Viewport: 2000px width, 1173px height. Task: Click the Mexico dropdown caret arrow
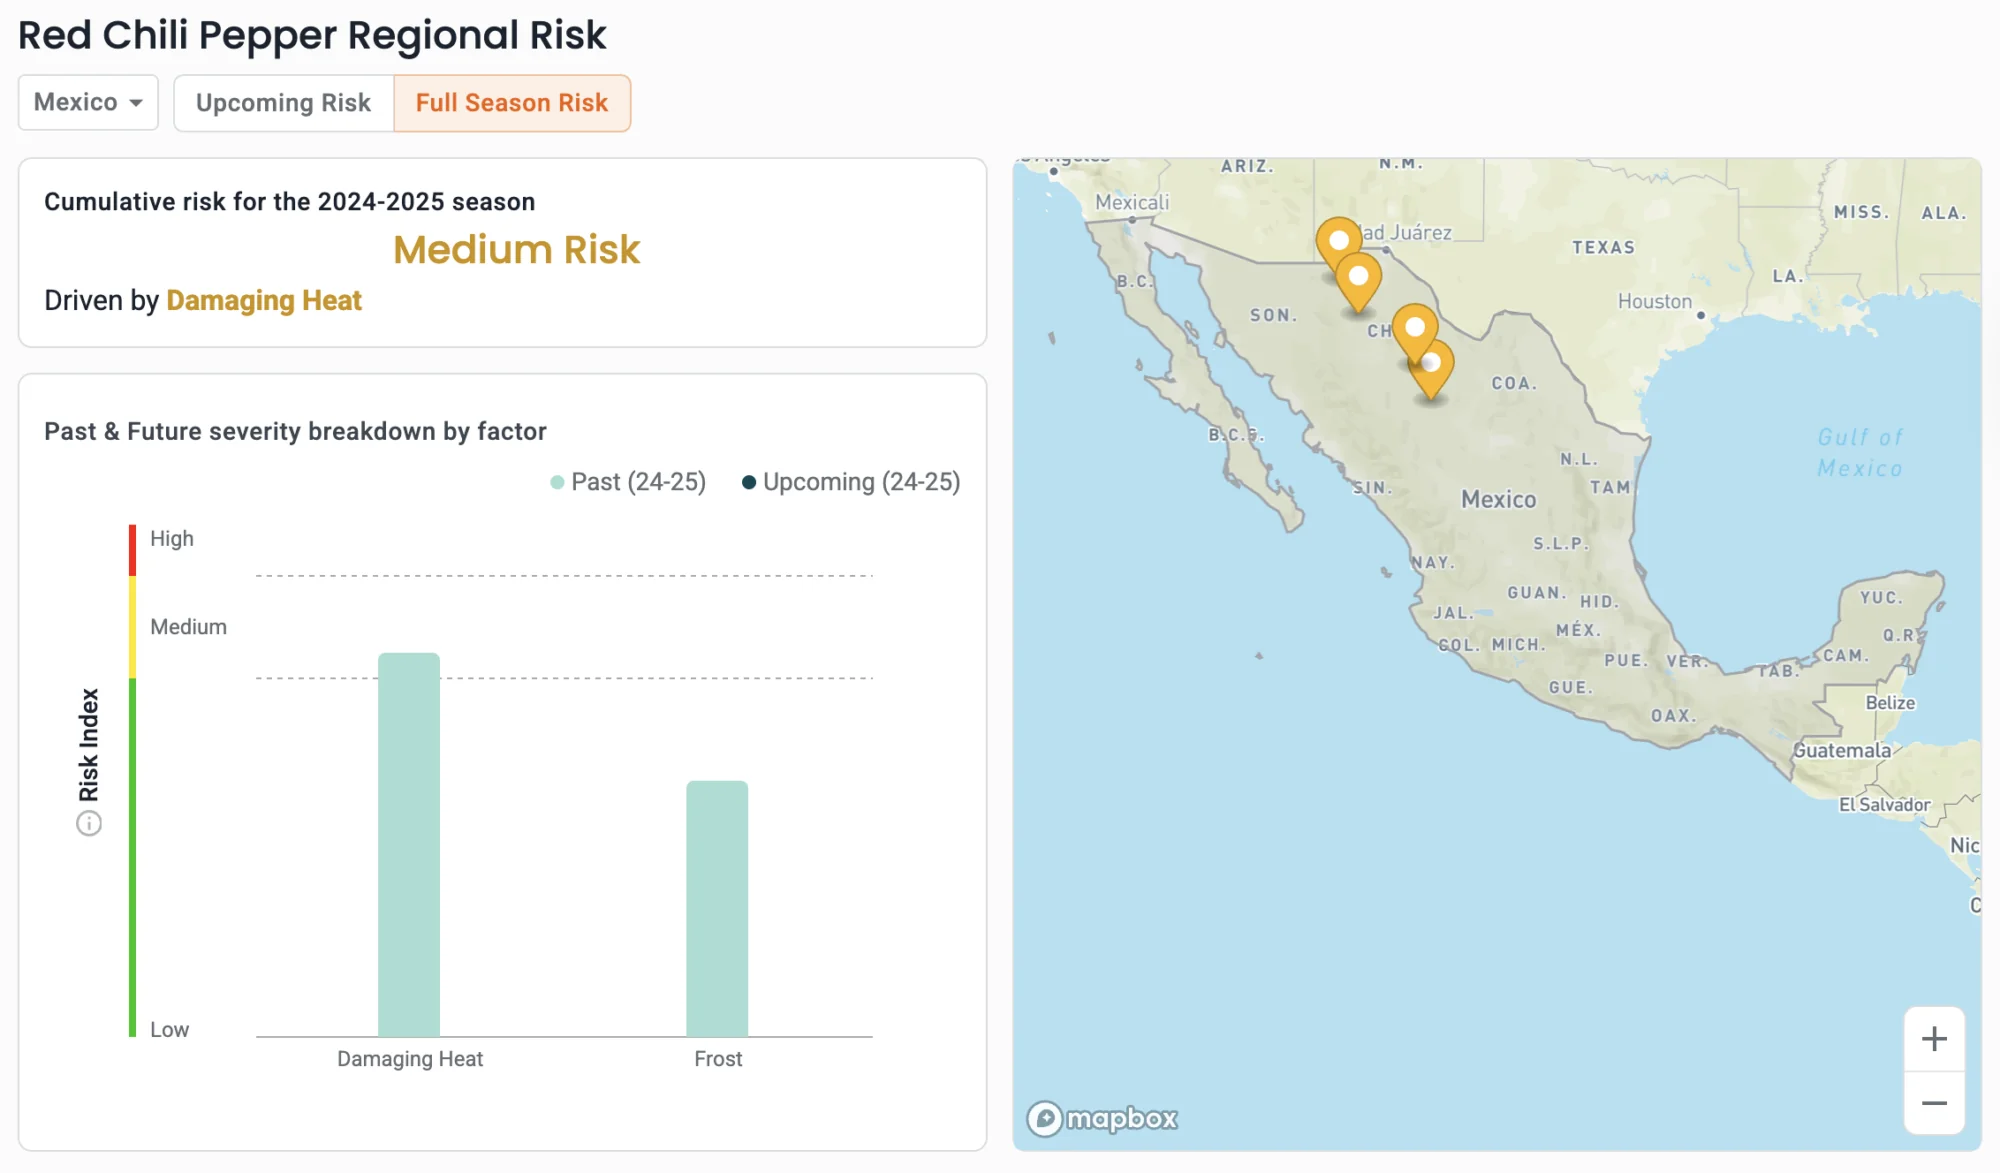136,103
